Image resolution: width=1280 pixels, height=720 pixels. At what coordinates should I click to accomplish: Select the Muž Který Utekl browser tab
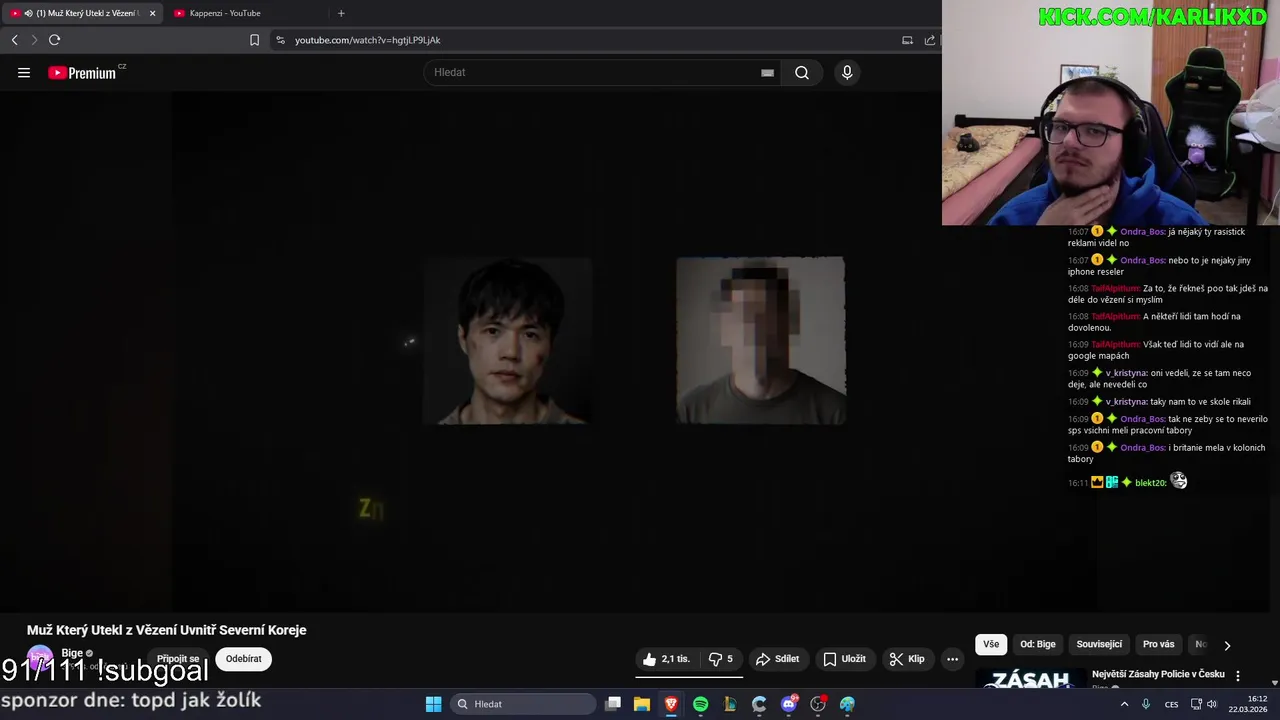(x=85, y=13)
